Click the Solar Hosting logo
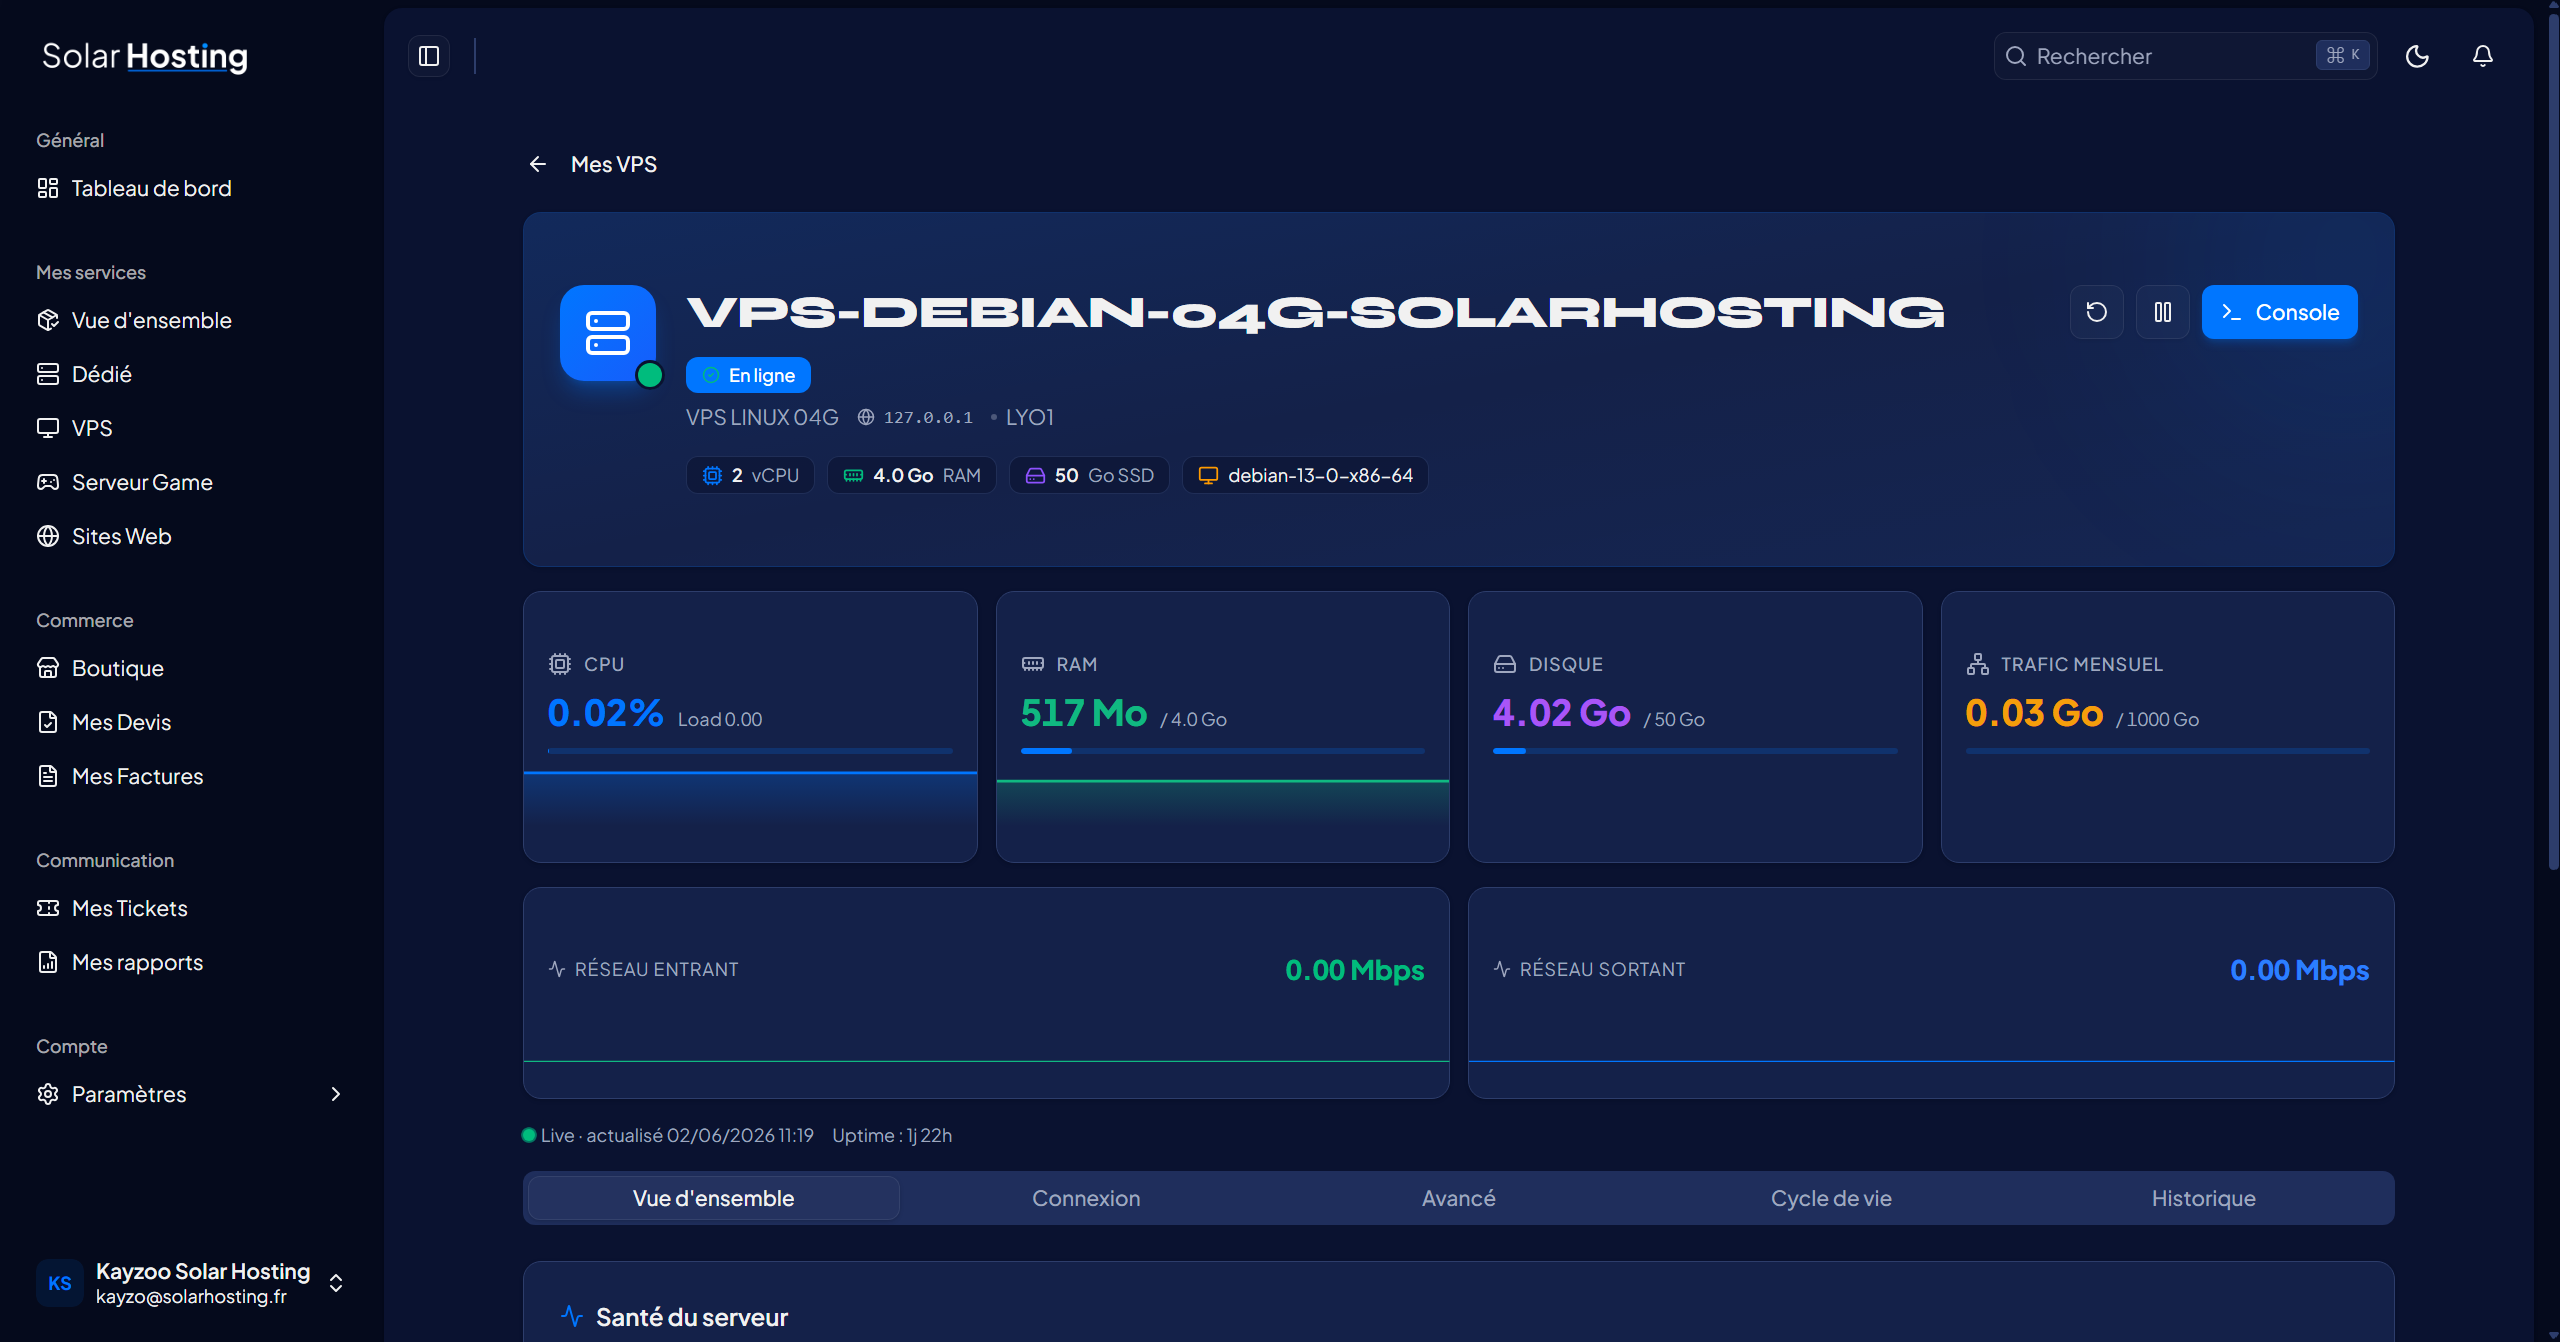 pos(145,57)
